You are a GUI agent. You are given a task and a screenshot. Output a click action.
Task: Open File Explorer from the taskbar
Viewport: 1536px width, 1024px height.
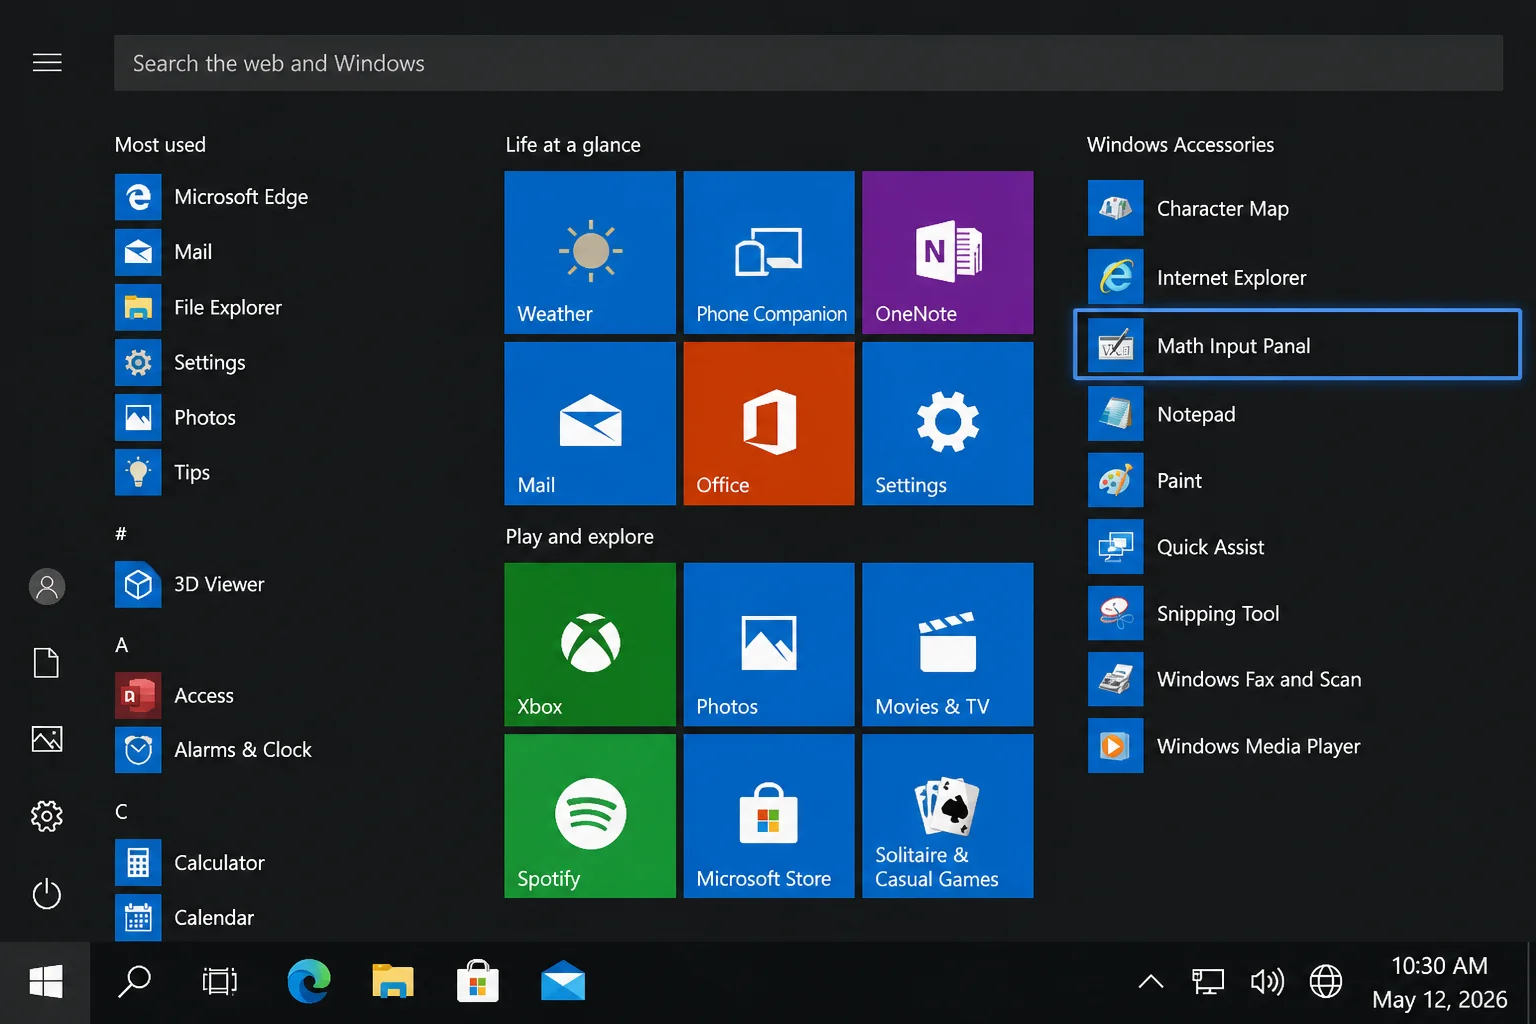393,982
